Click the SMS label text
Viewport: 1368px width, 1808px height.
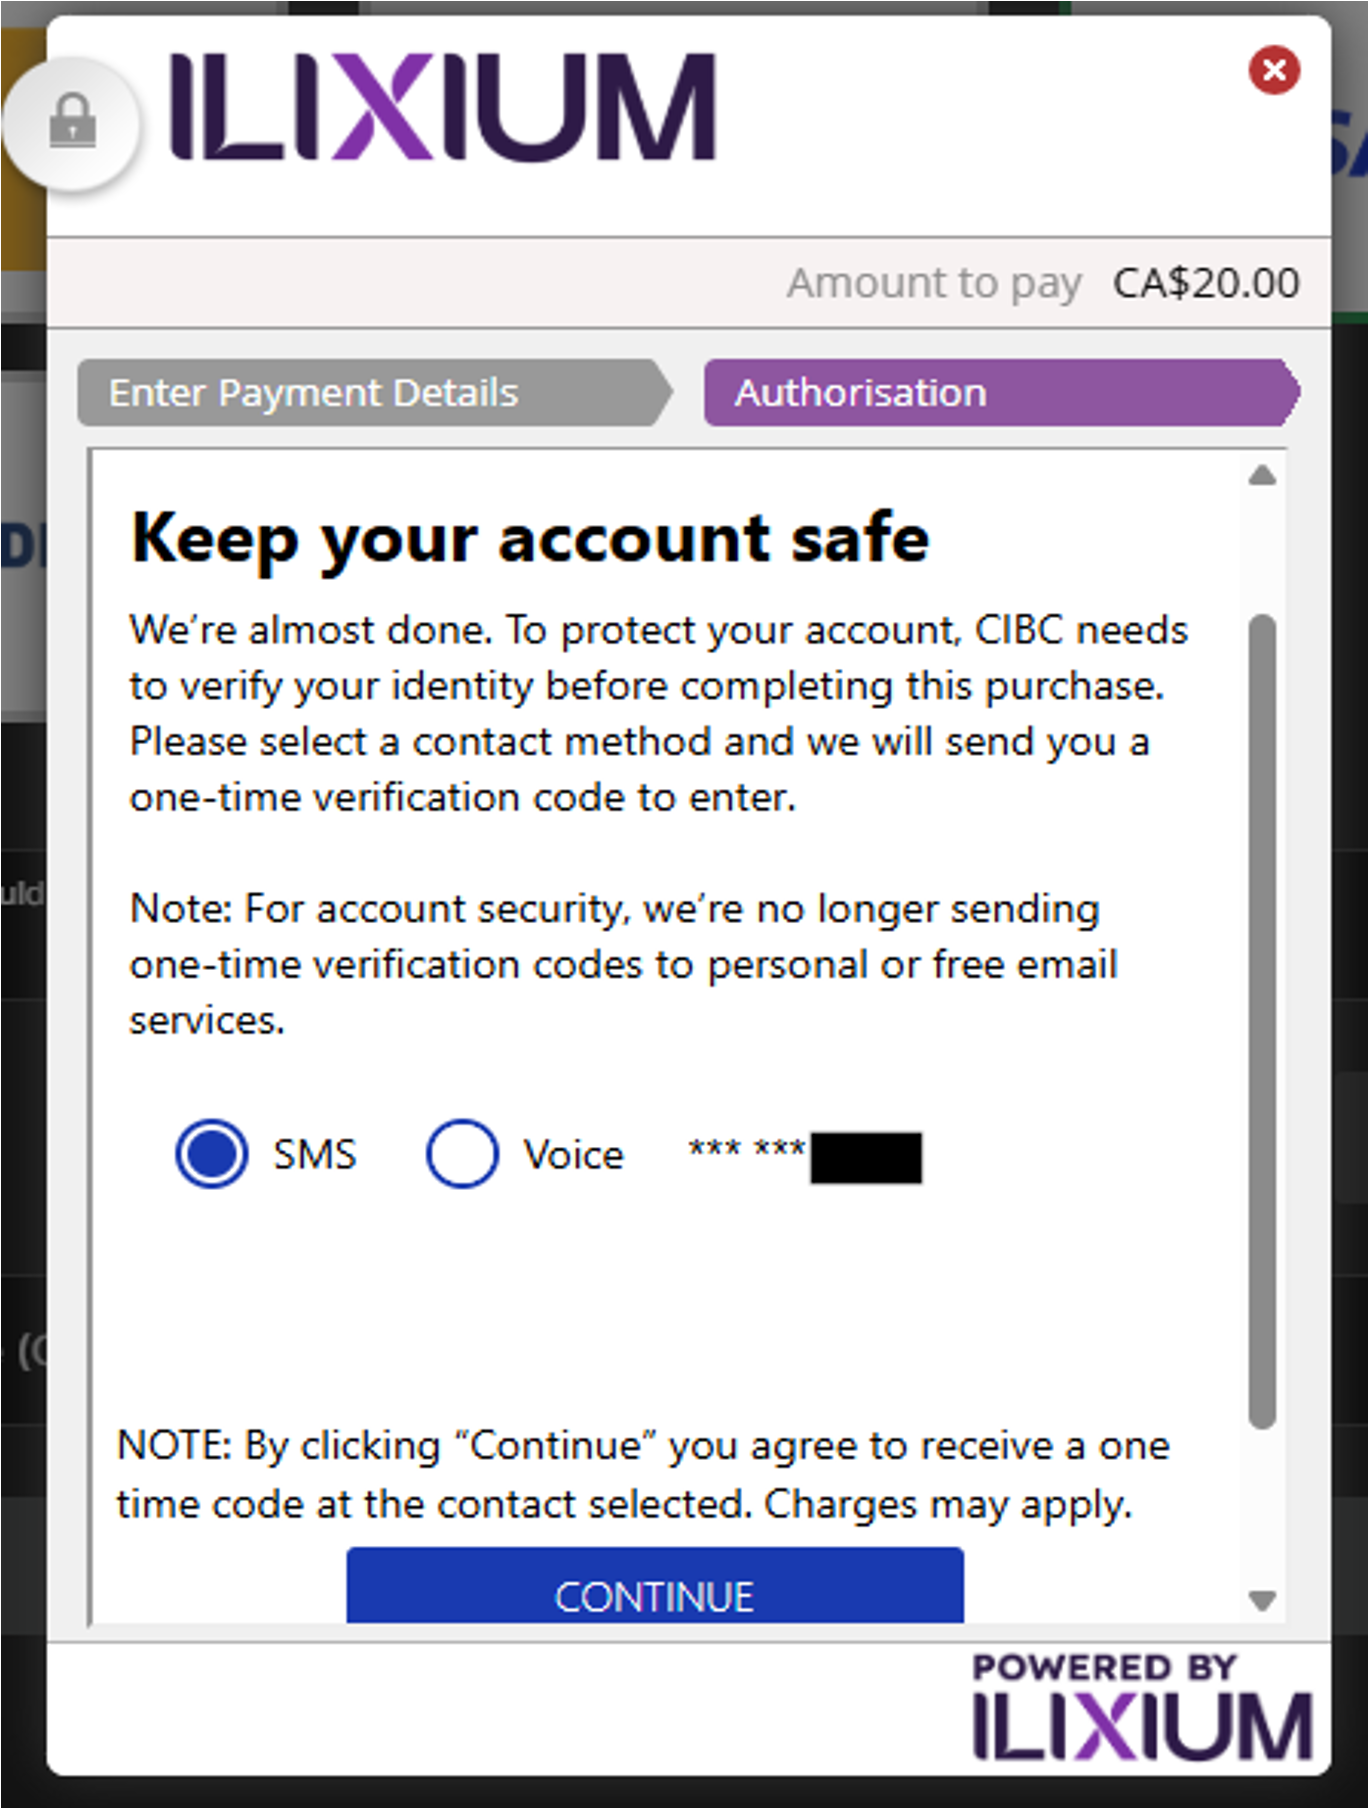tap(315, 1155)
